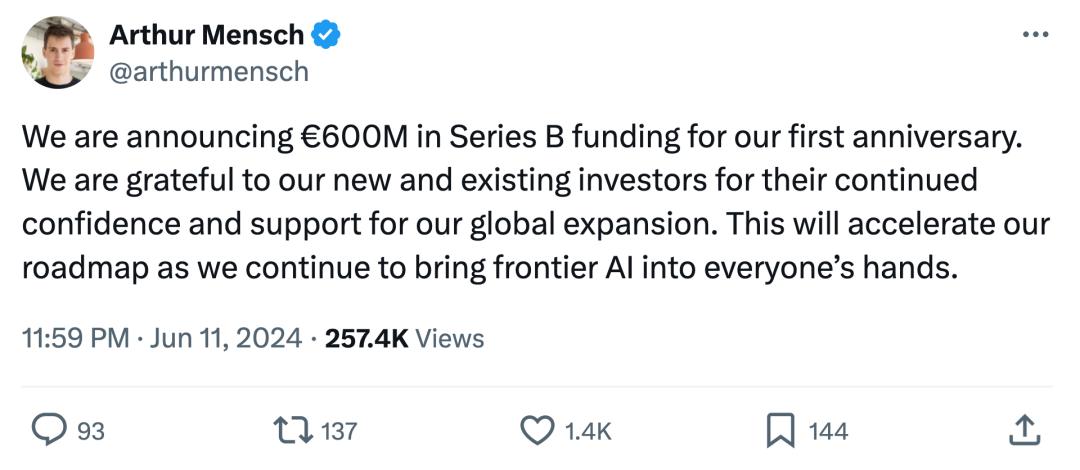
Task: Click the Arthur Mensch display name
Action: [206, 35]
